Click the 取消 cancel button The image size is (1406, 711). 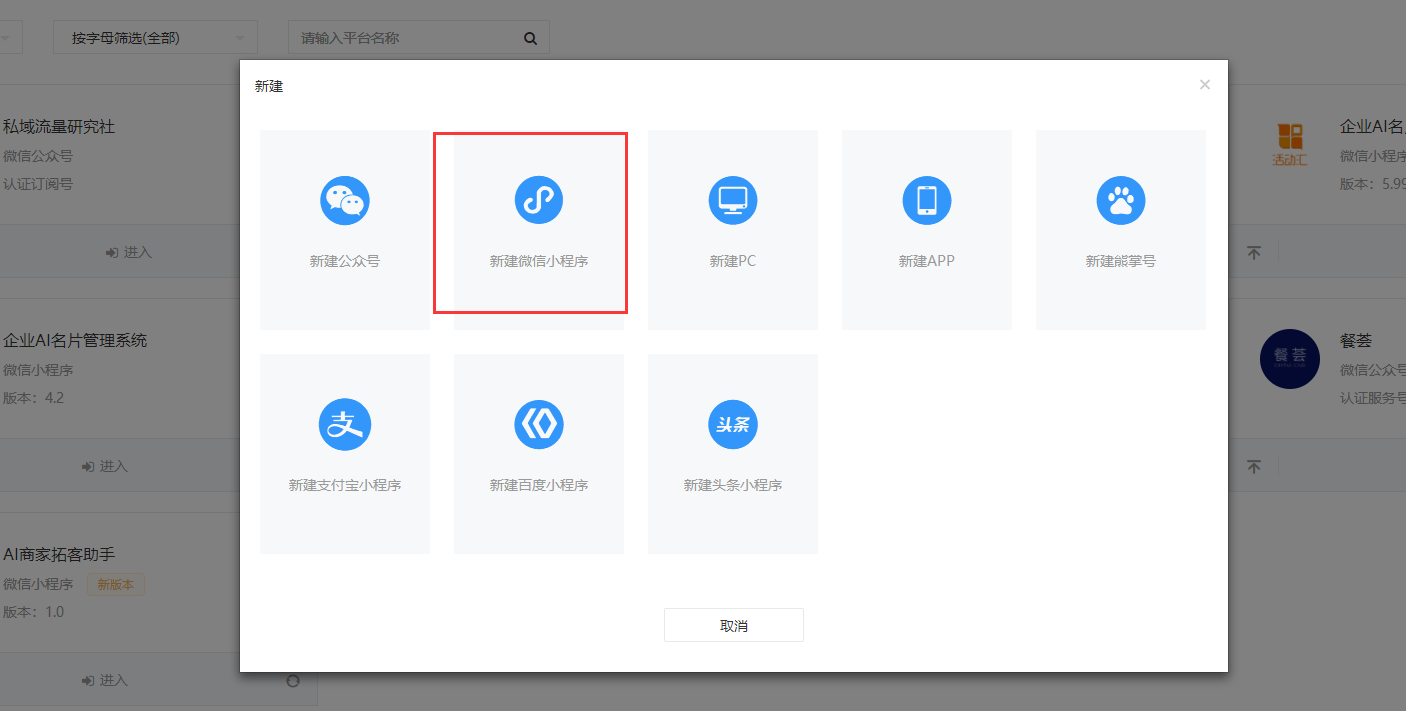734,625
